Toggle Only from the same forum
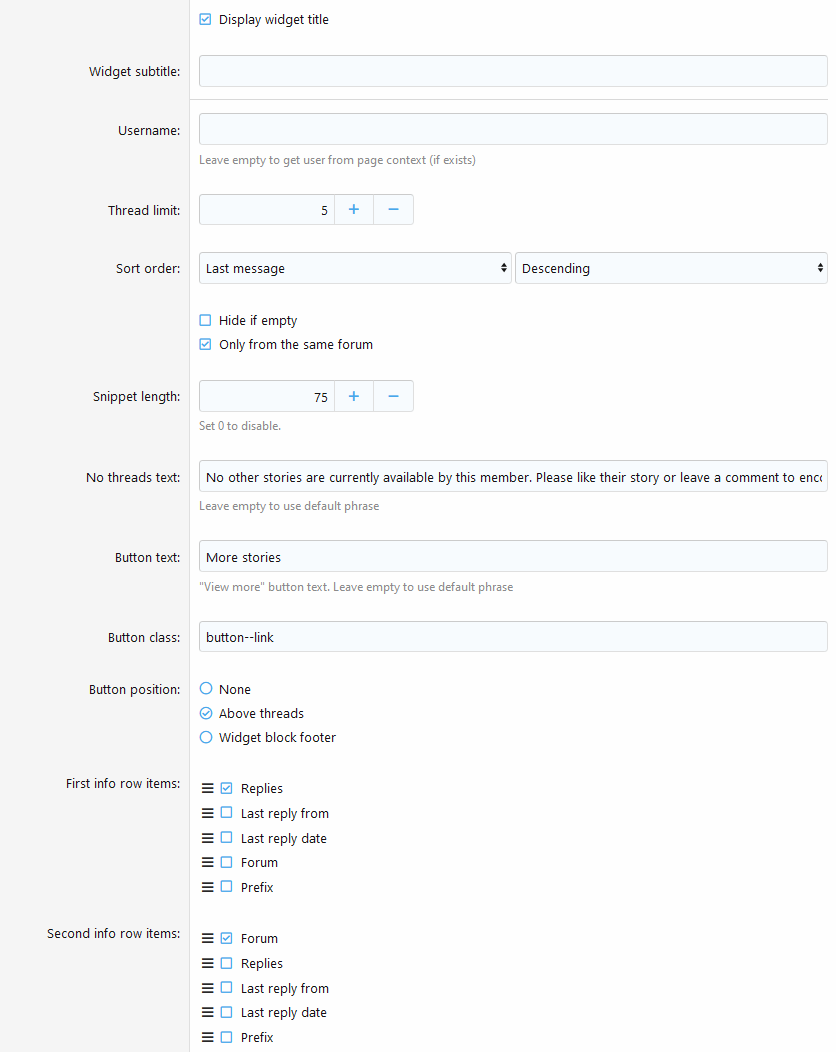 [x=206, y=345]
